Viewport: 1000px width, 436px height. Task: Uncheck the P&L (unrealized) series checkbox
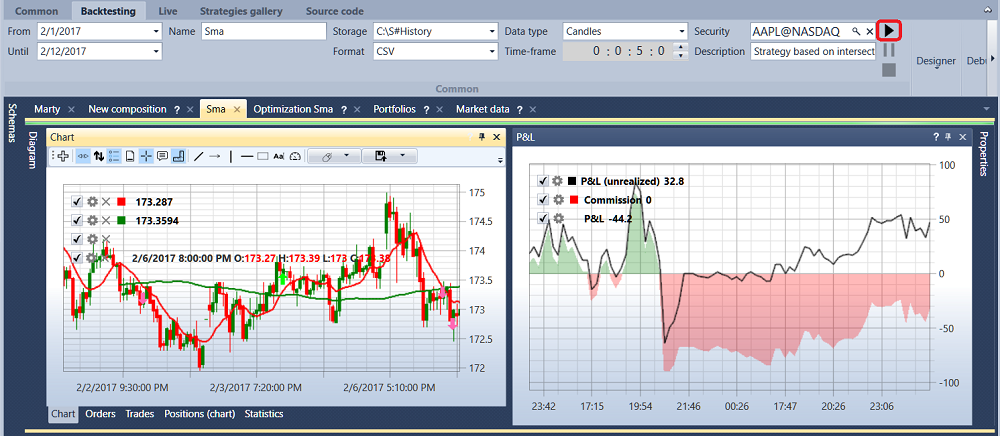[x=543, y=181]
